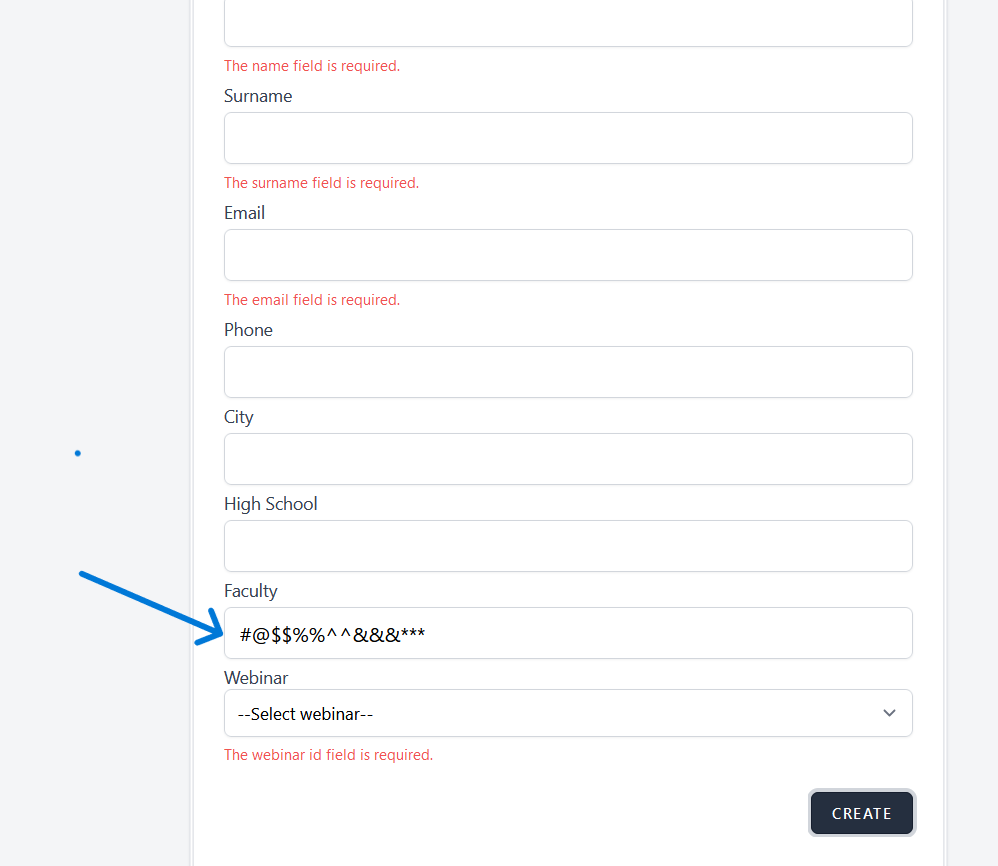The height and width of the screenshot is (866, 998).
Task: Select the City text field
Action: click(x=568, y=459)
